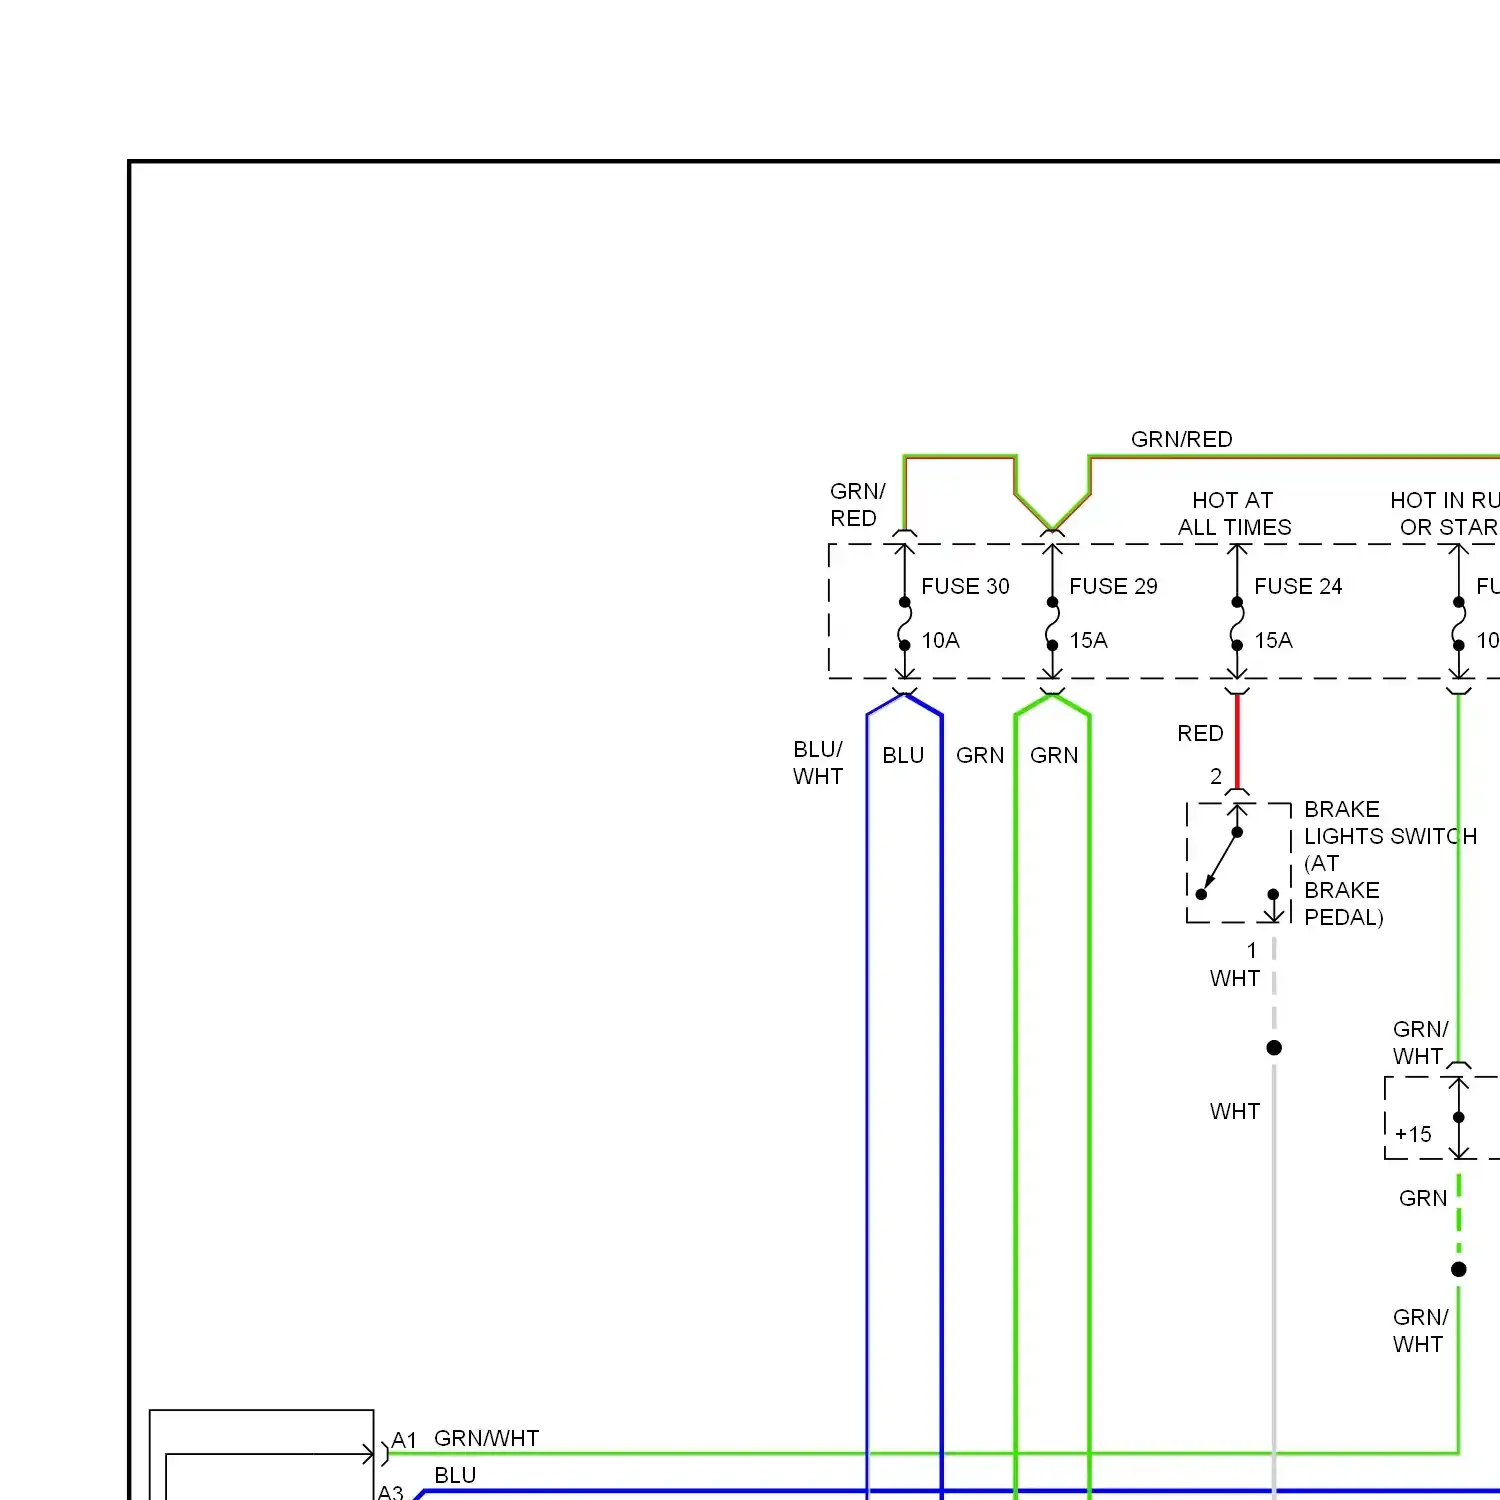This screenshot has width=1500, height=1500.
Task: Select the +15 label
Action: click(1413, 1135)
